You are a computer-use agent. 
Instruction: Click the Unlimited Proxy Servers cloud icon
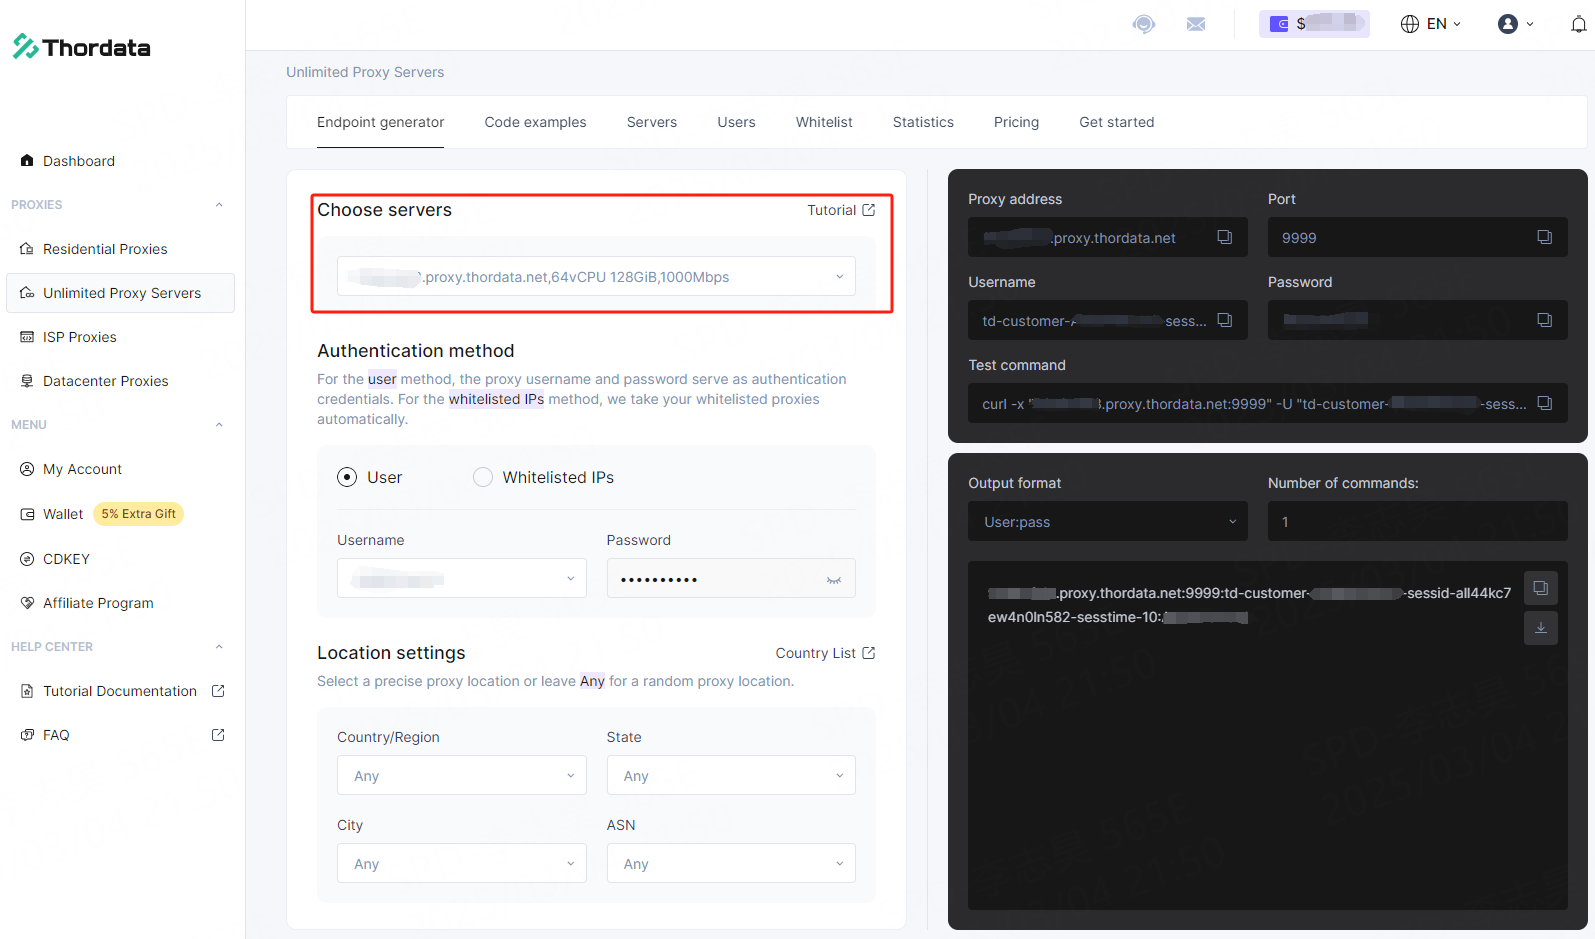click(27, 292)
